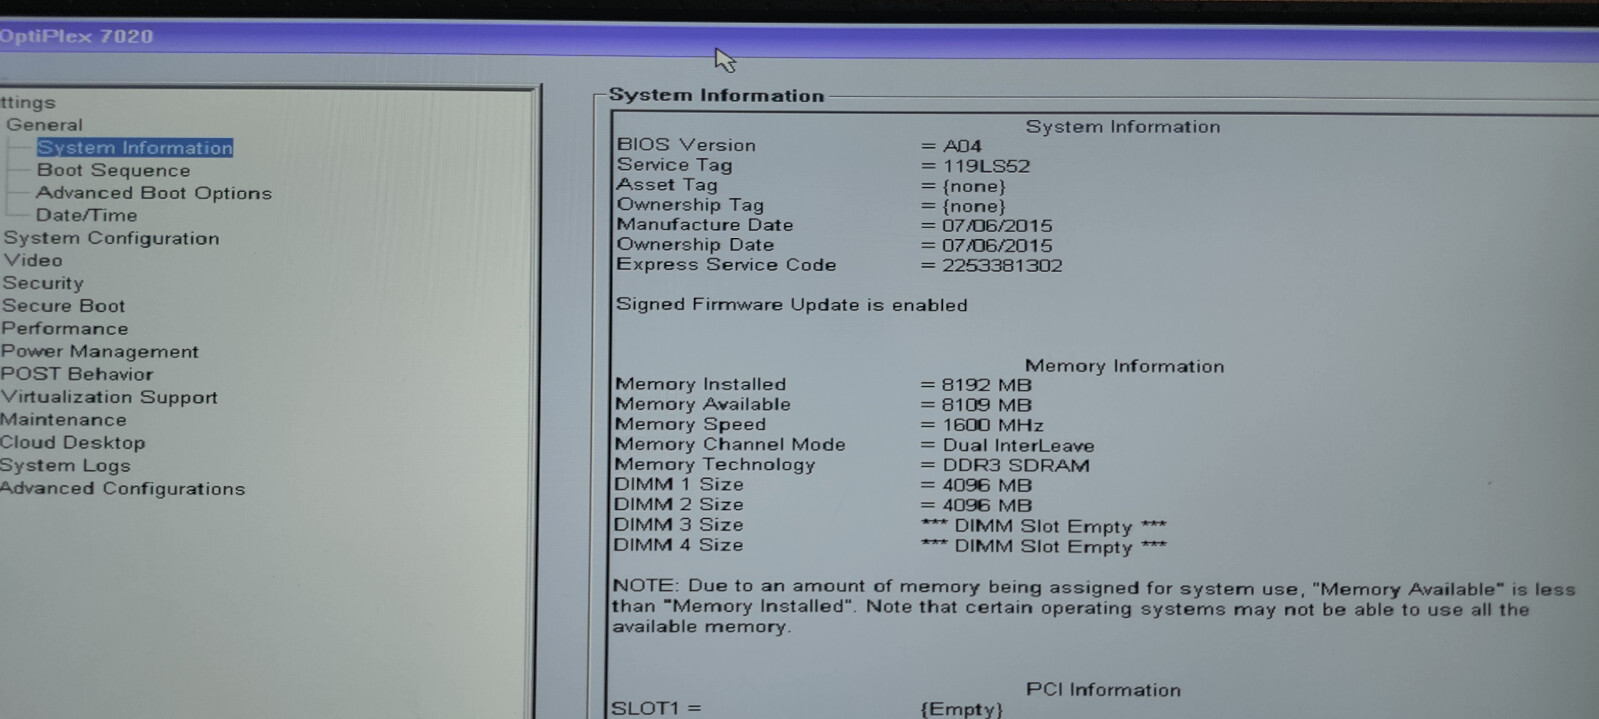The image size is (1599, 719).
Task: Expand the Secure Boot category
Action: pos(63,306)
